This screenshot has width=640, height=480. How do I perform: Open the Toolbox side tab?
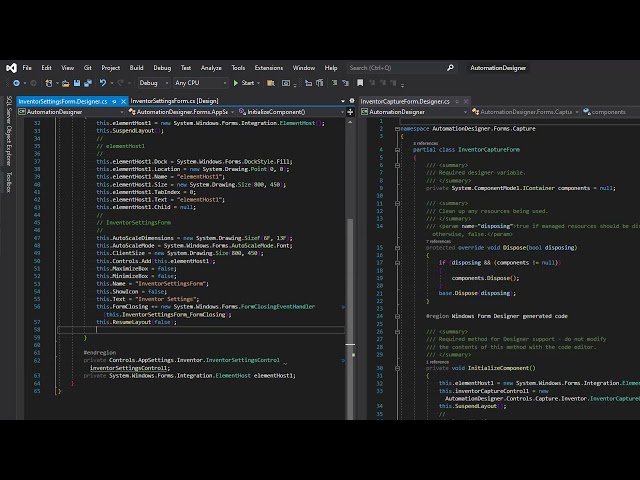click(x=9, y=182)
